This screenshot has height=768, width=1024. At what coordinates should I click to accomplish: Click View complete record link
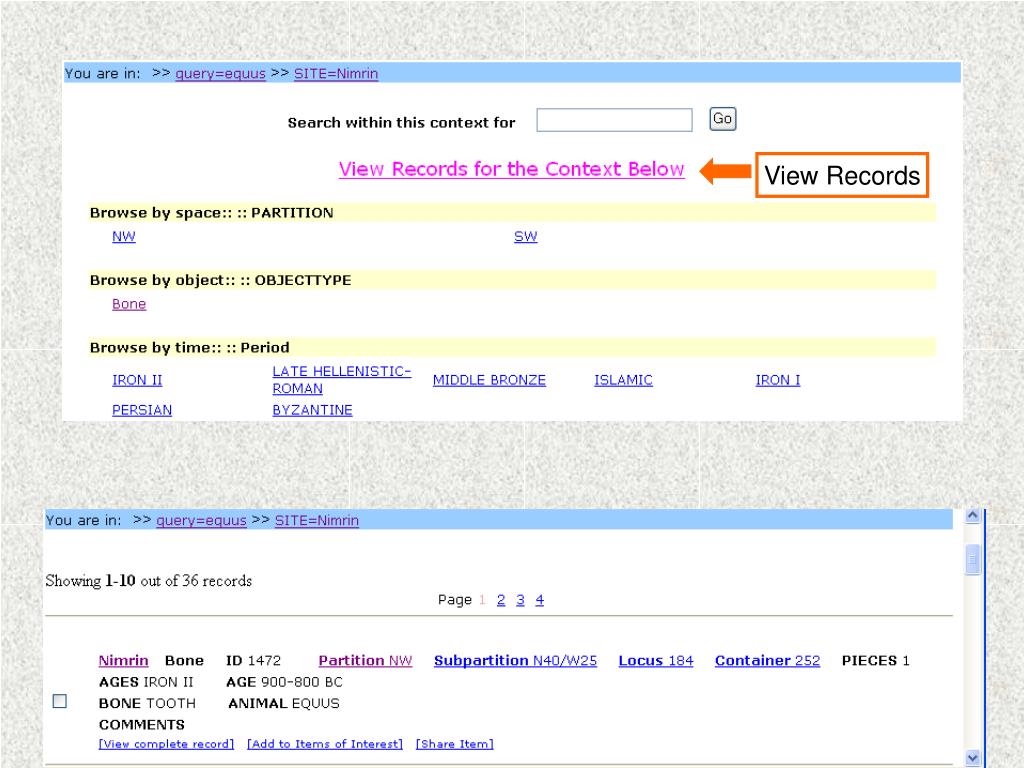pos(166,744)
